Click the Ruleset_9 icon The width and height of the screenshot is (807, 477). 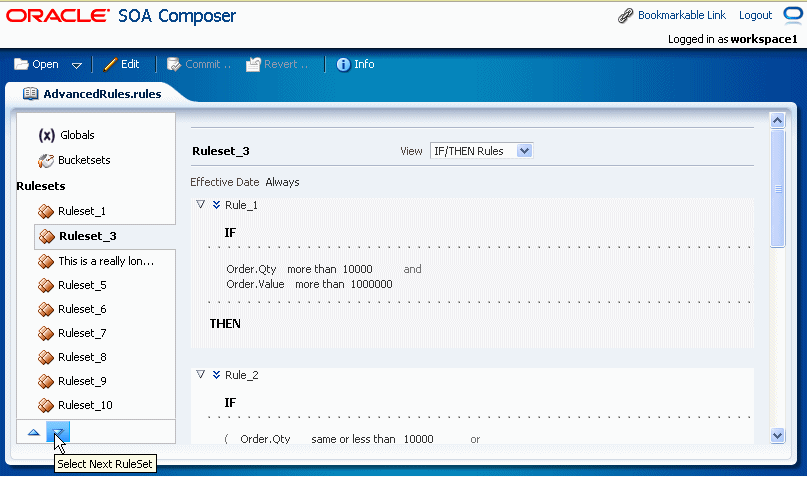[x=46, y=381]
